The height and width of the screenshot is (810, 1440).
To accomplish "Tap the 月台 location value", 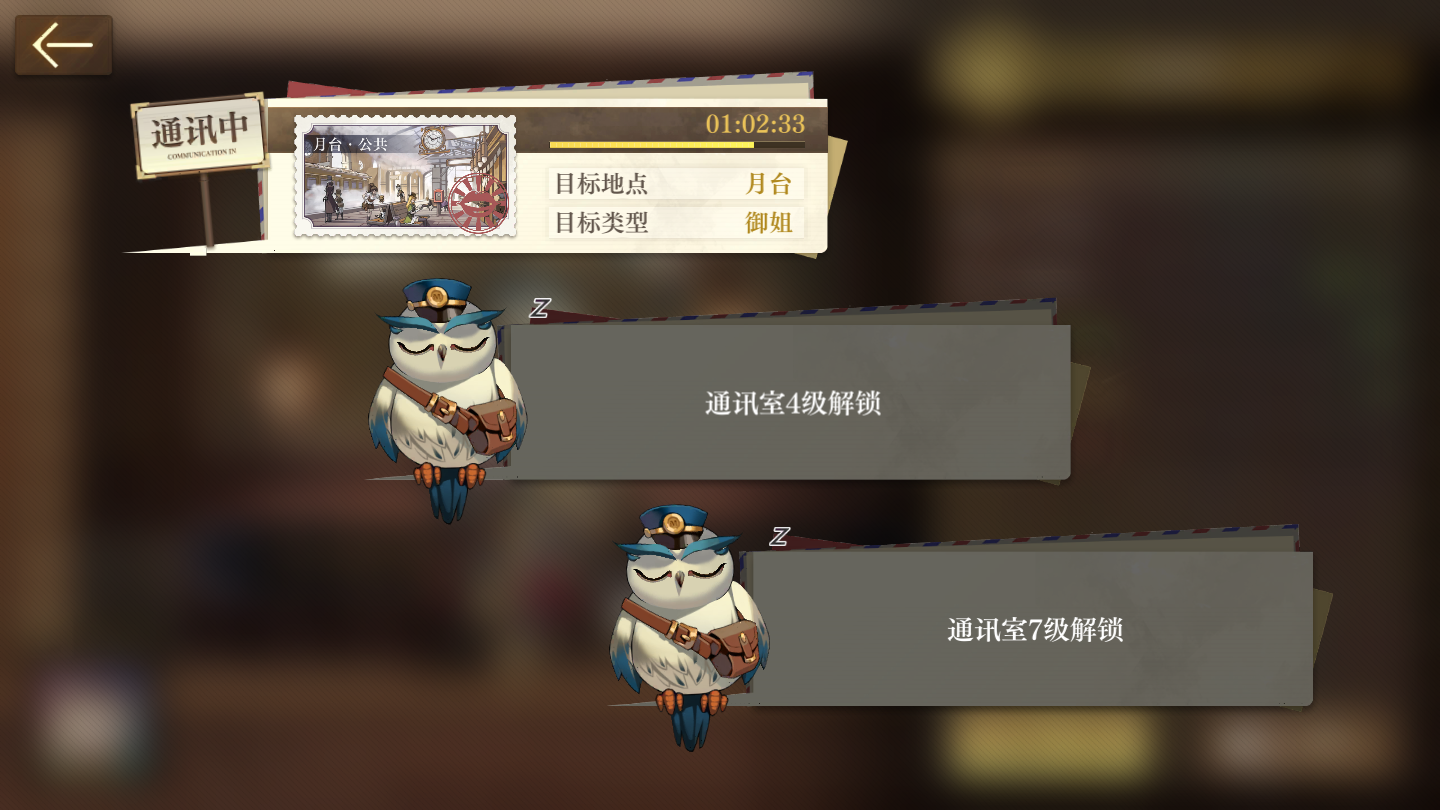I will pos(768,184).
